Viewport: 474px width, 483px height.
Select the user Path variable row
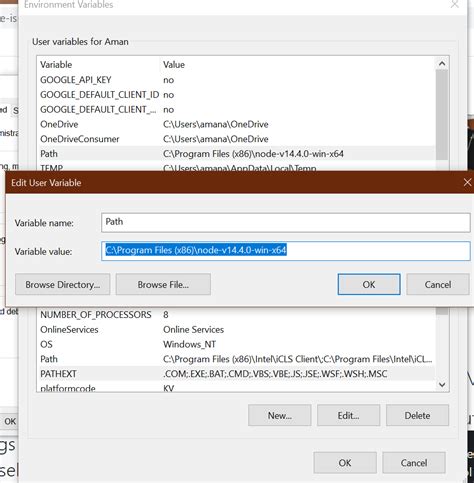click(x=236, y=154)
